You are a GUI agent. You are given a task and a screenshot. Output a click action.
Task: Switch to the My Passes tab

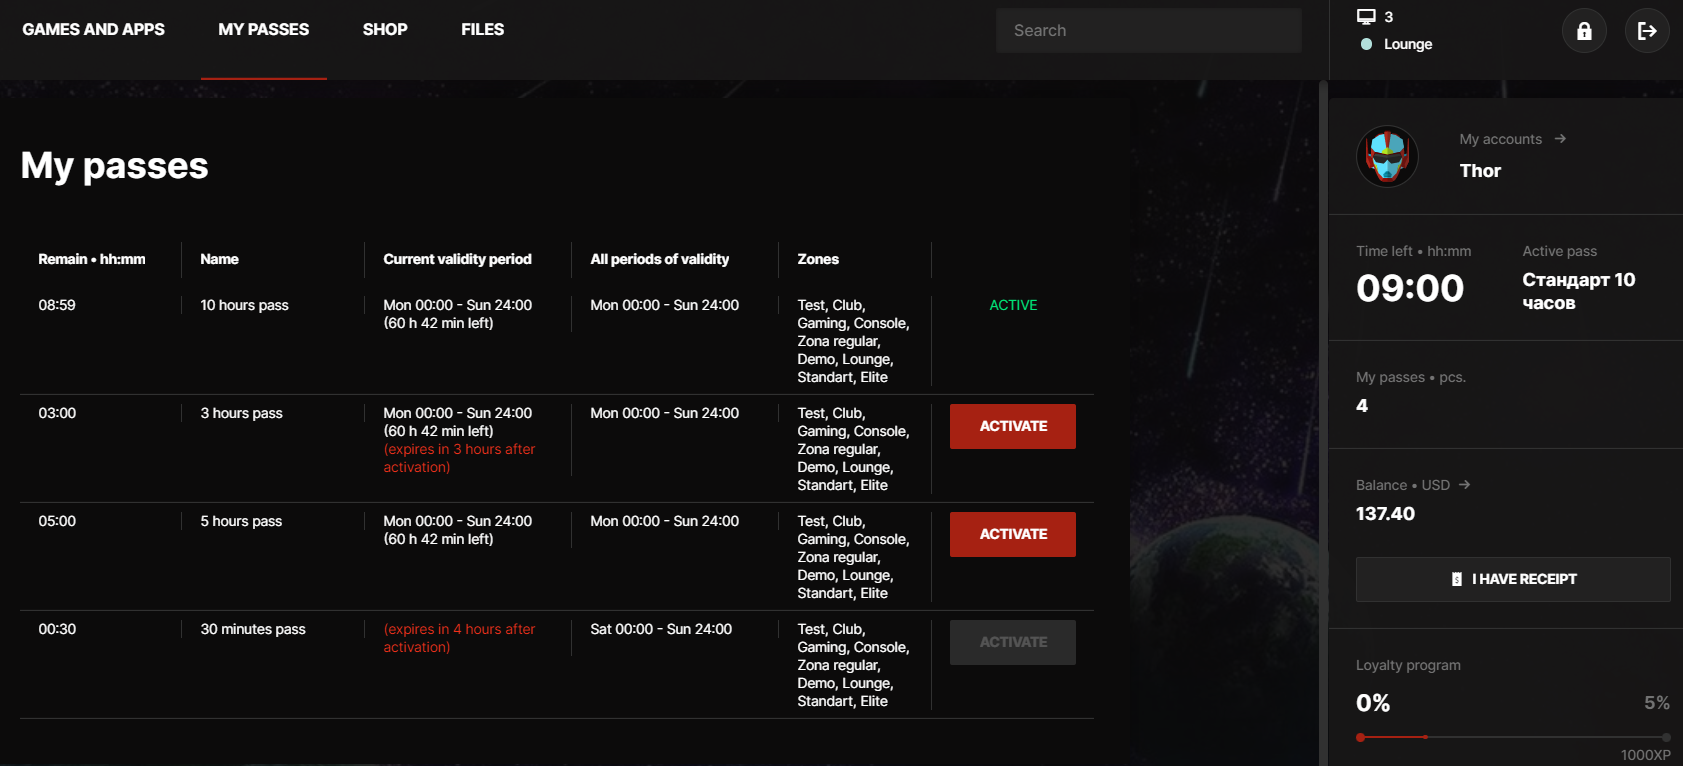[263, 30]
